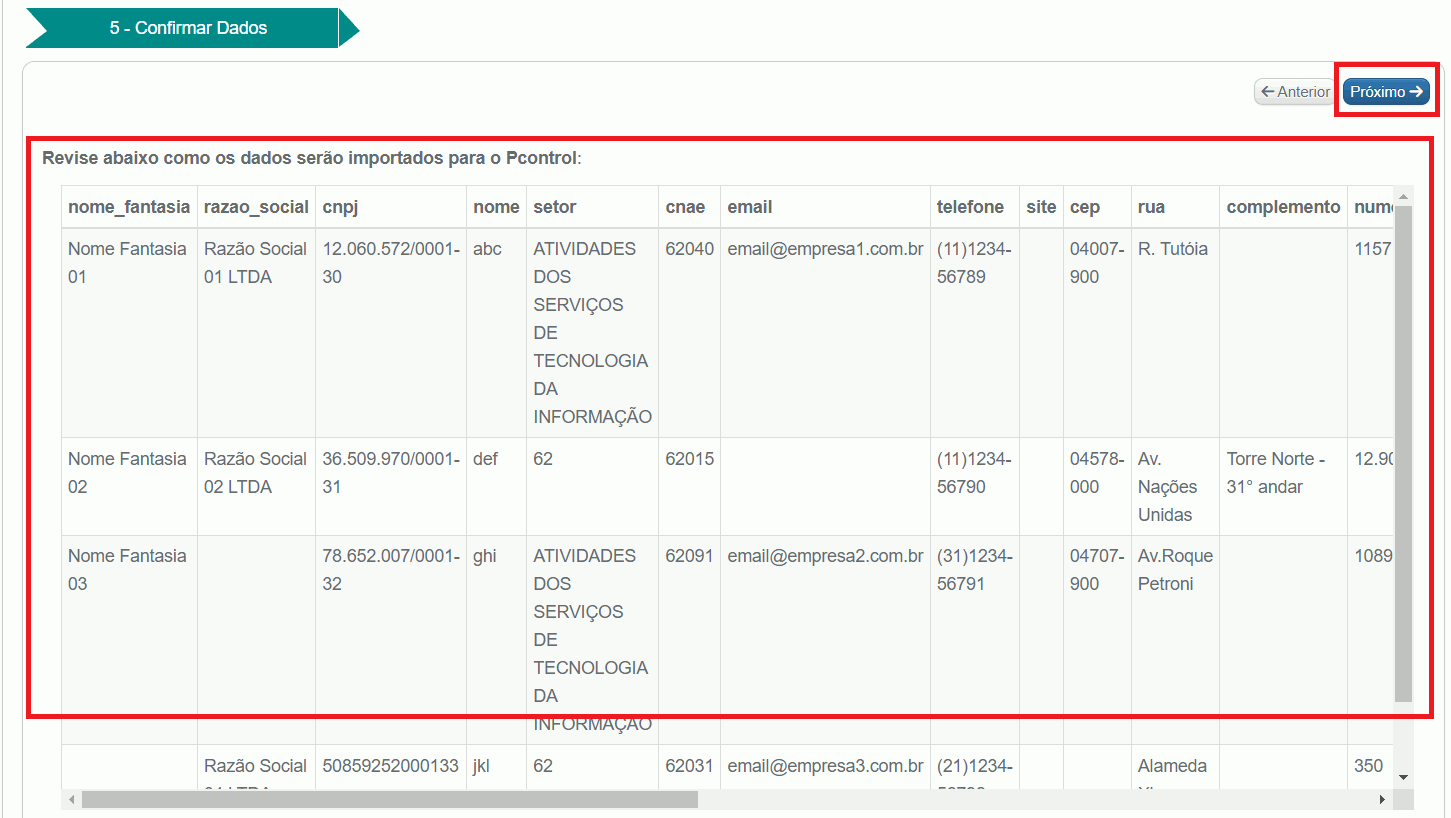Image resolution: width=1451 pixels, height=818 pixels.
Task: Click the cep 04578-000 cell
Action: pyautogui.click(x=1097, y=486)
